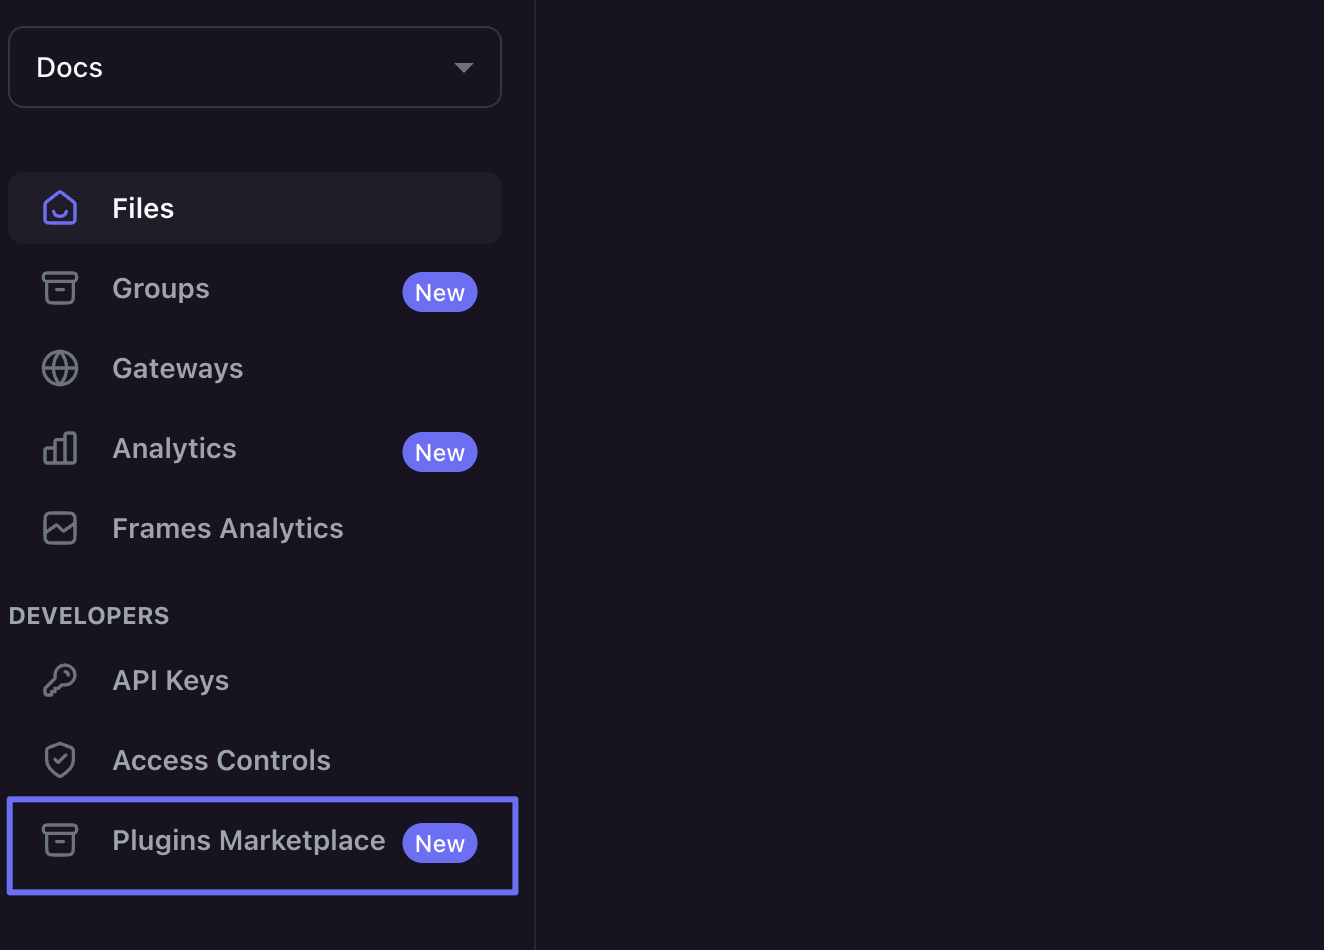Open the API Keys page
The height and width of the screenshot is (950, 1324).
[x=171, y=680]
